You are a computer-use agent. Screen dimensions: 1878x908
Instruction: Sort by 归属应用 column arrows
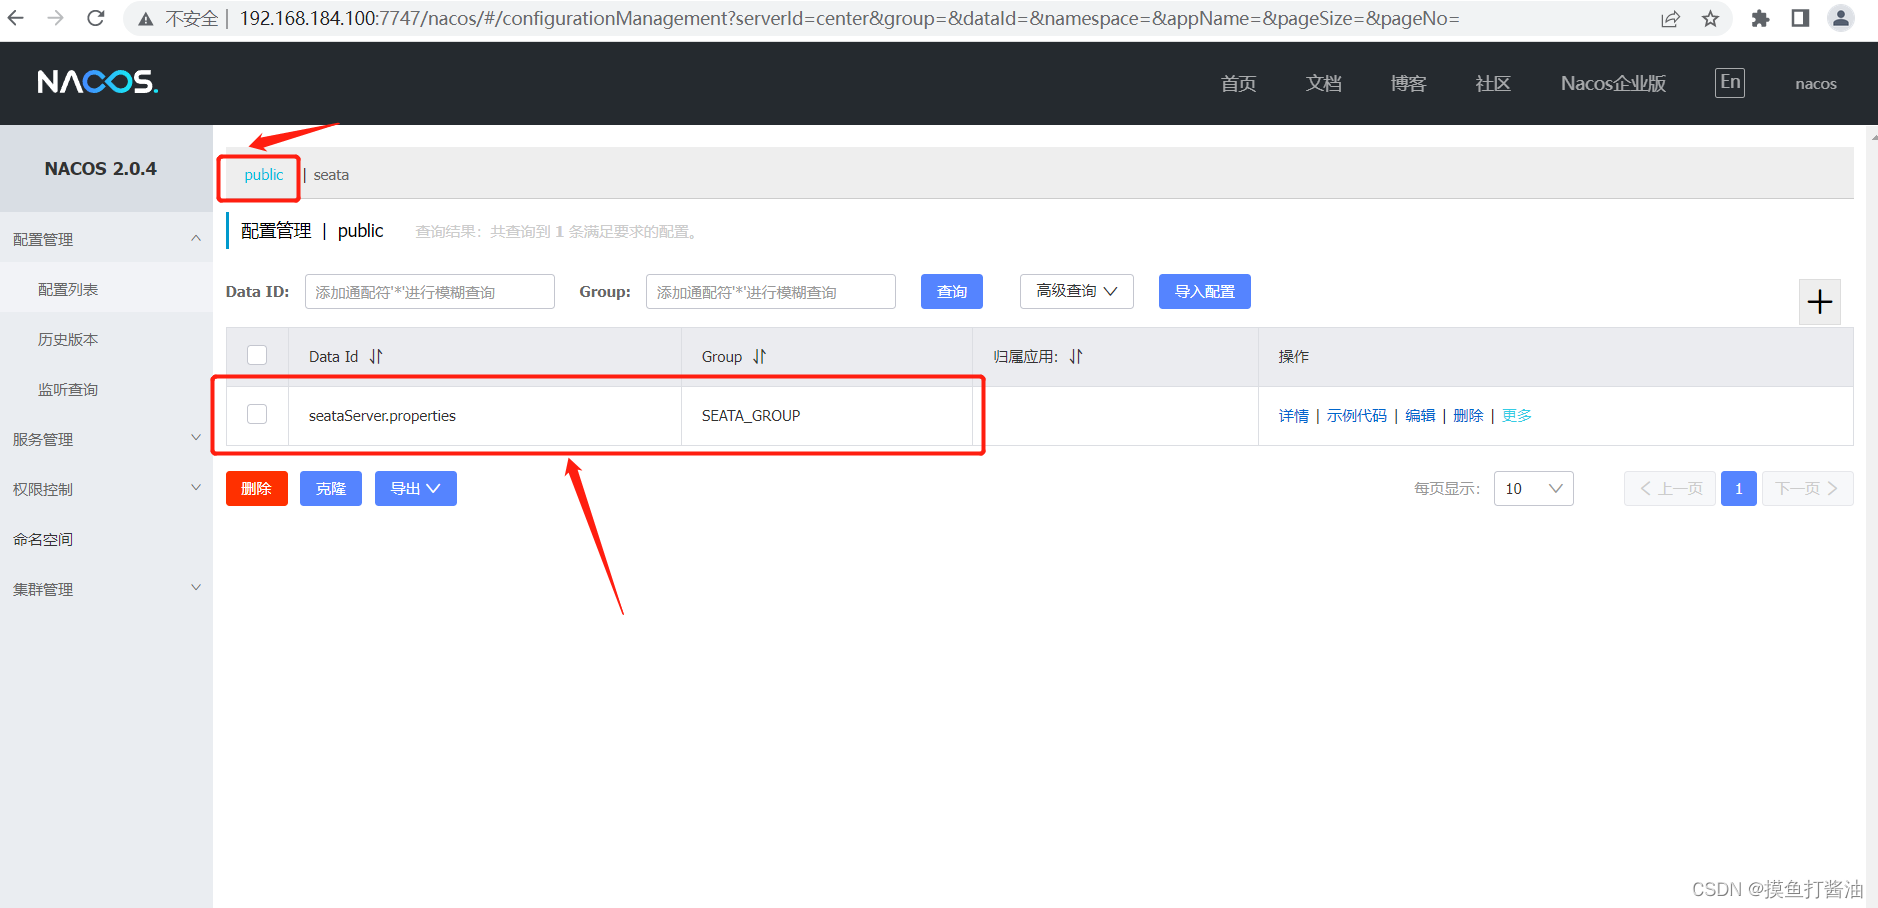pyautogui.click(x=1076, y=356)
